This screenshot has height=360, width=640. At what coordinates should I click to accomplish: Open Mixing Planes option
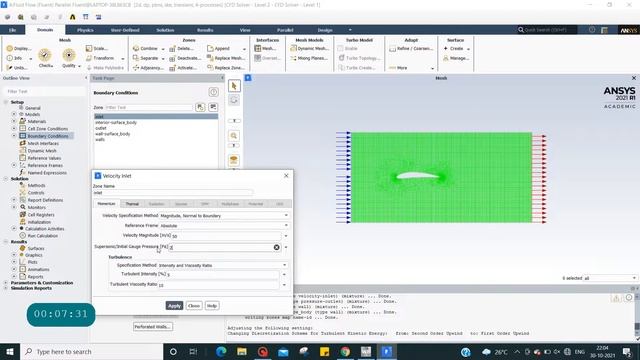click(309, 58)
